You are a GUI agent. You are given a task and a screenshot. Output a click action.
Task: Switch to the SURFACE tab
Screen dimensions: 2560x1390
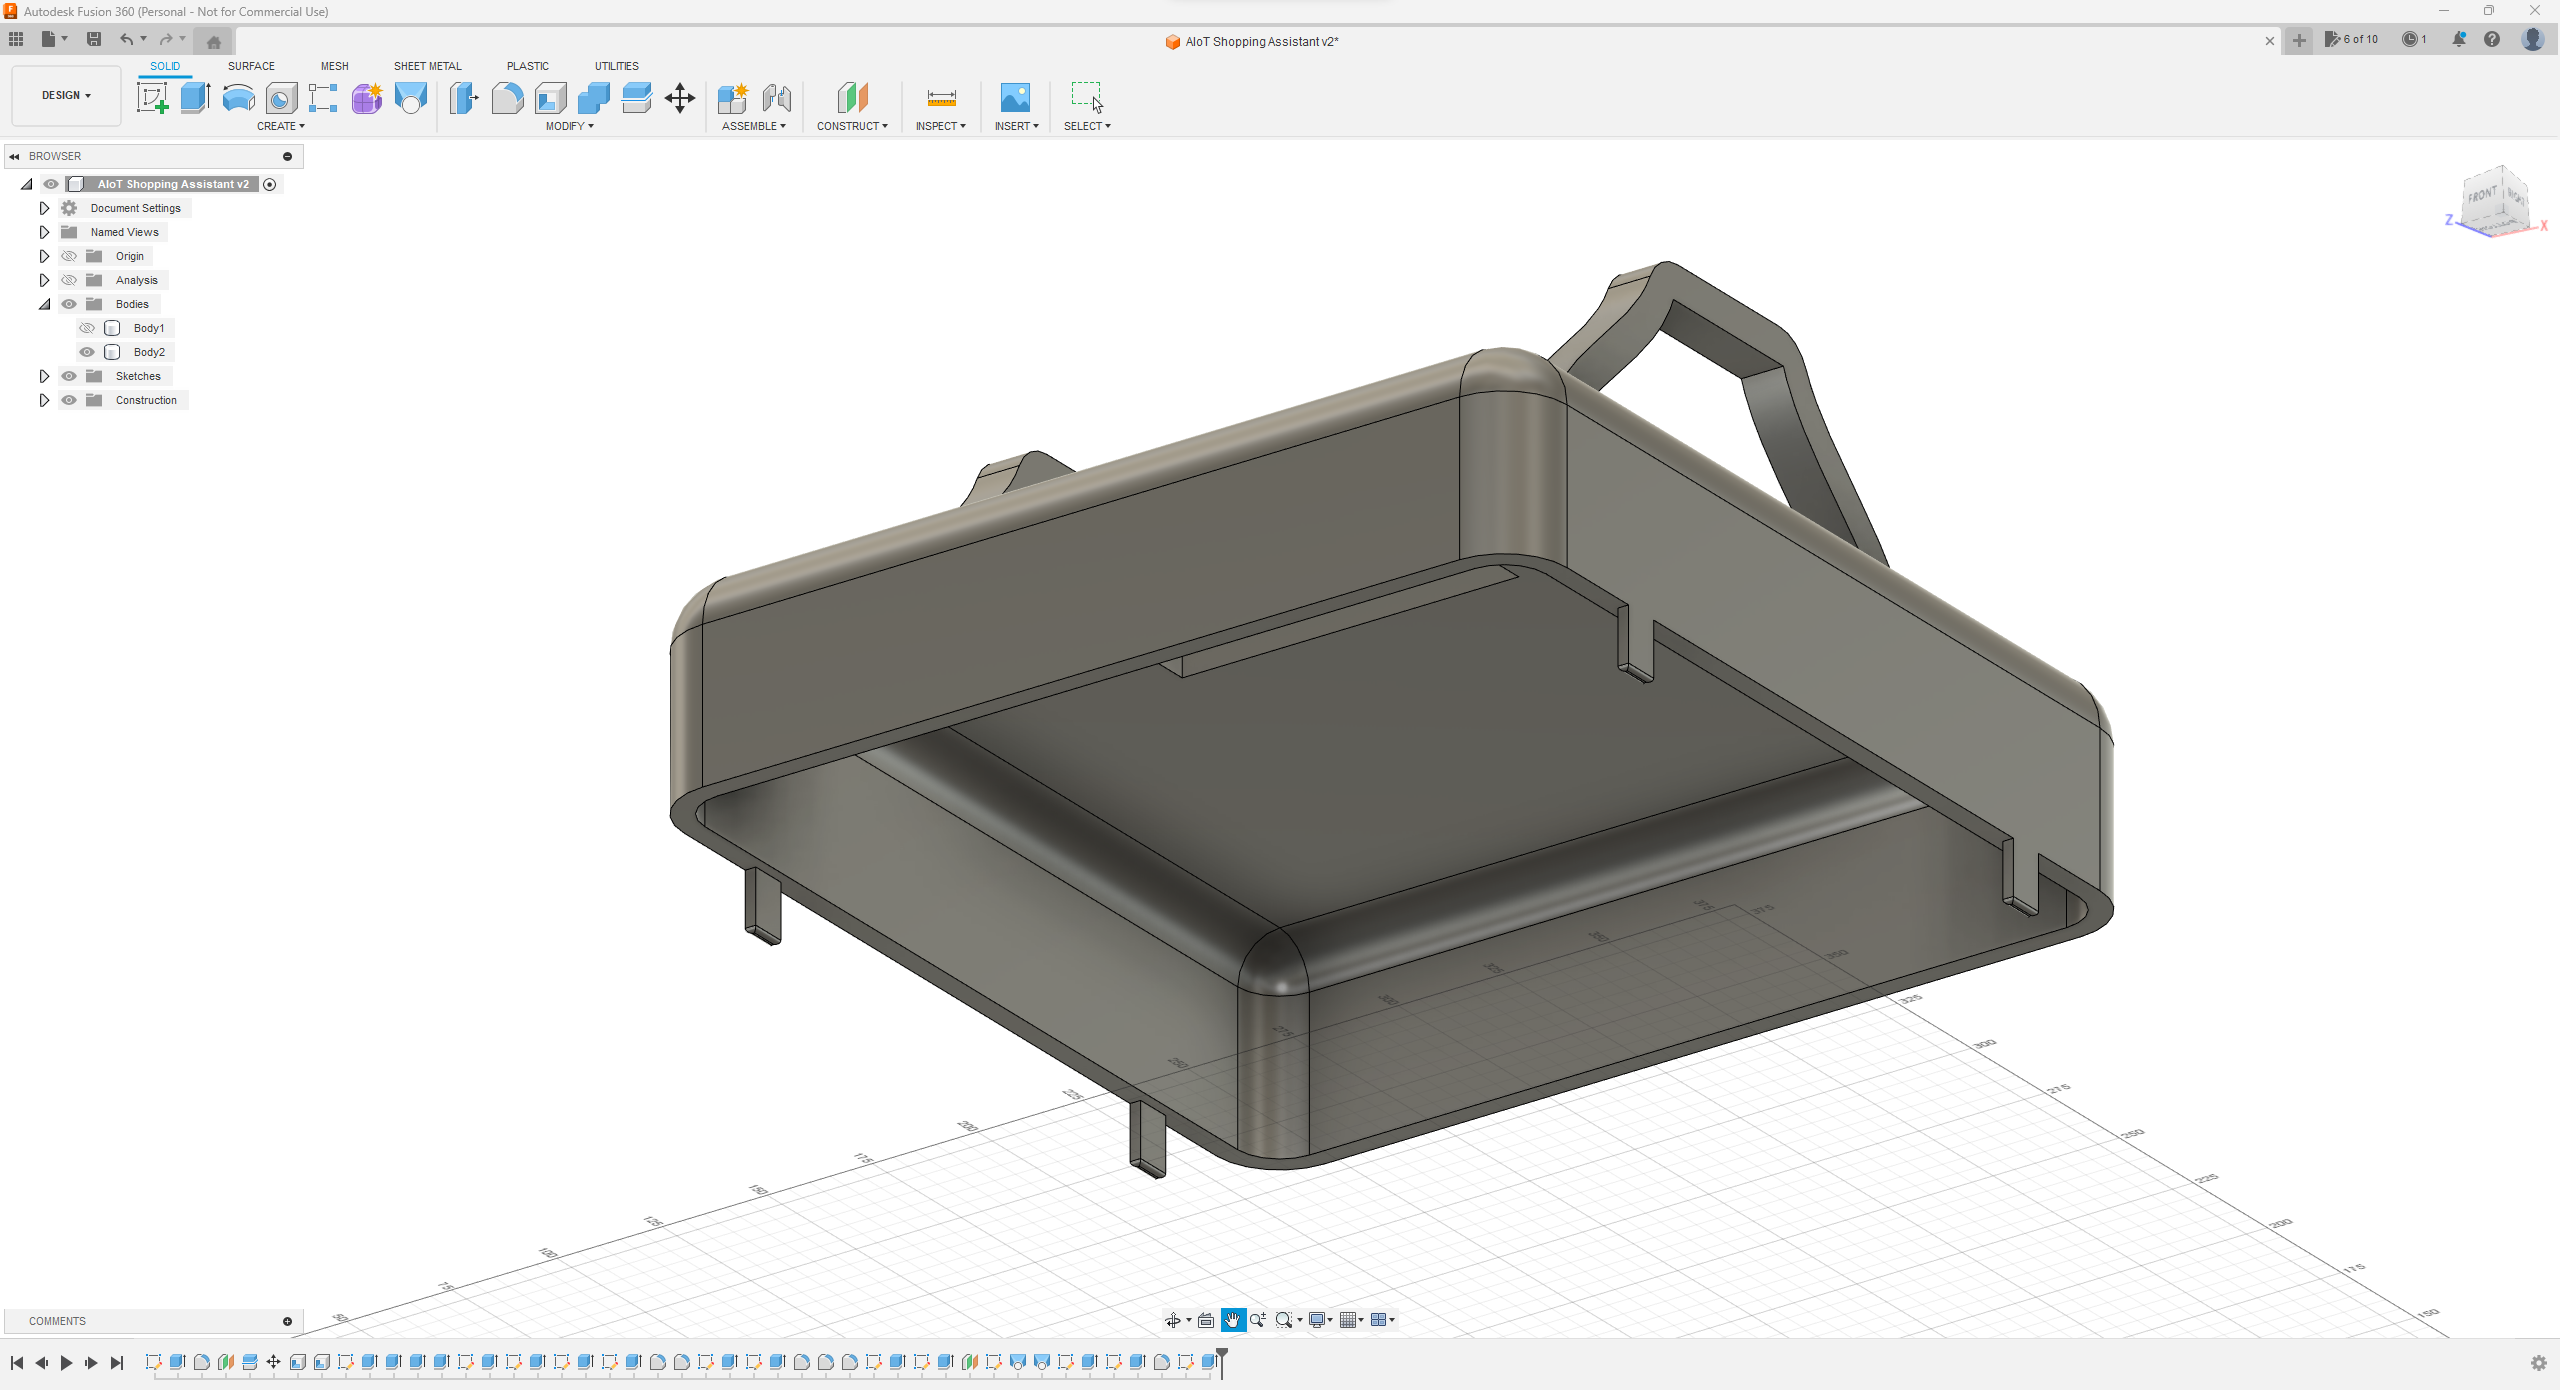click(x=251, y=66)
